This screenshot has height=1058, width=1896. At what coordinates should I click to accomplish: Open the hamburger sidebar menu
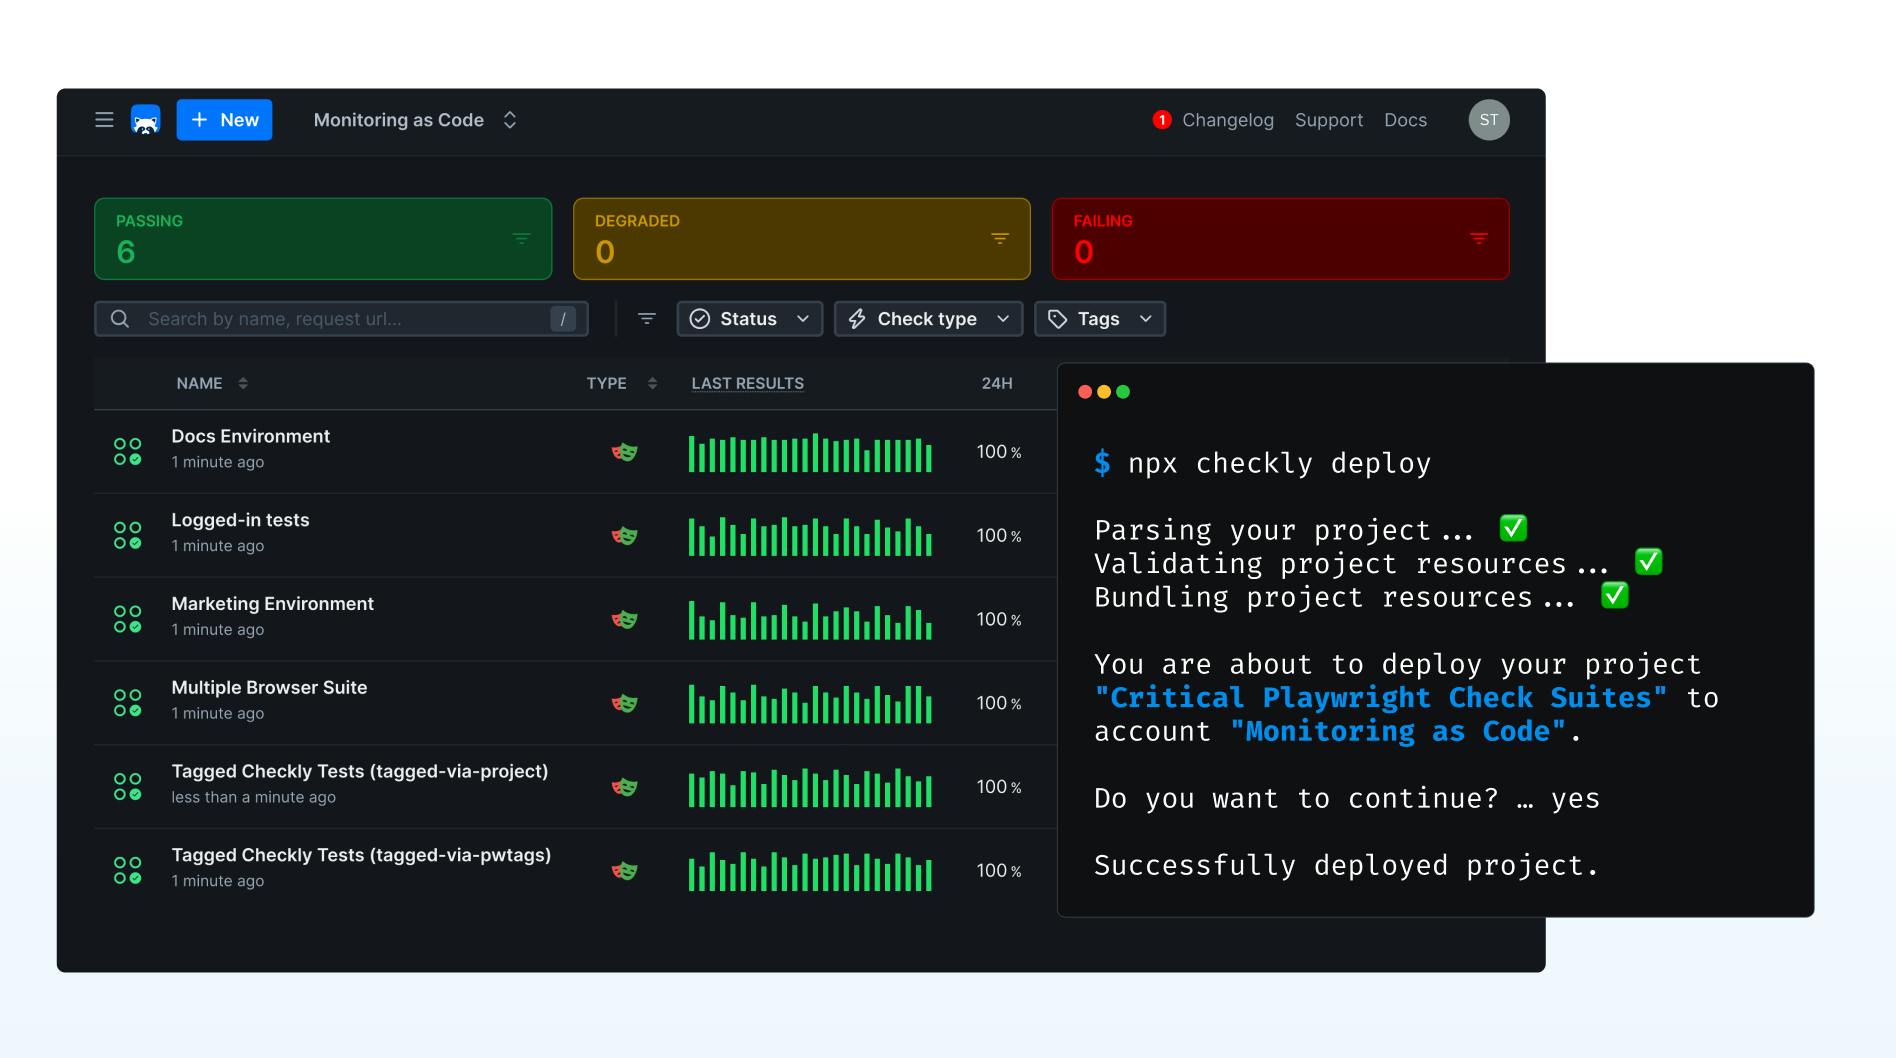tap(104, 120)
